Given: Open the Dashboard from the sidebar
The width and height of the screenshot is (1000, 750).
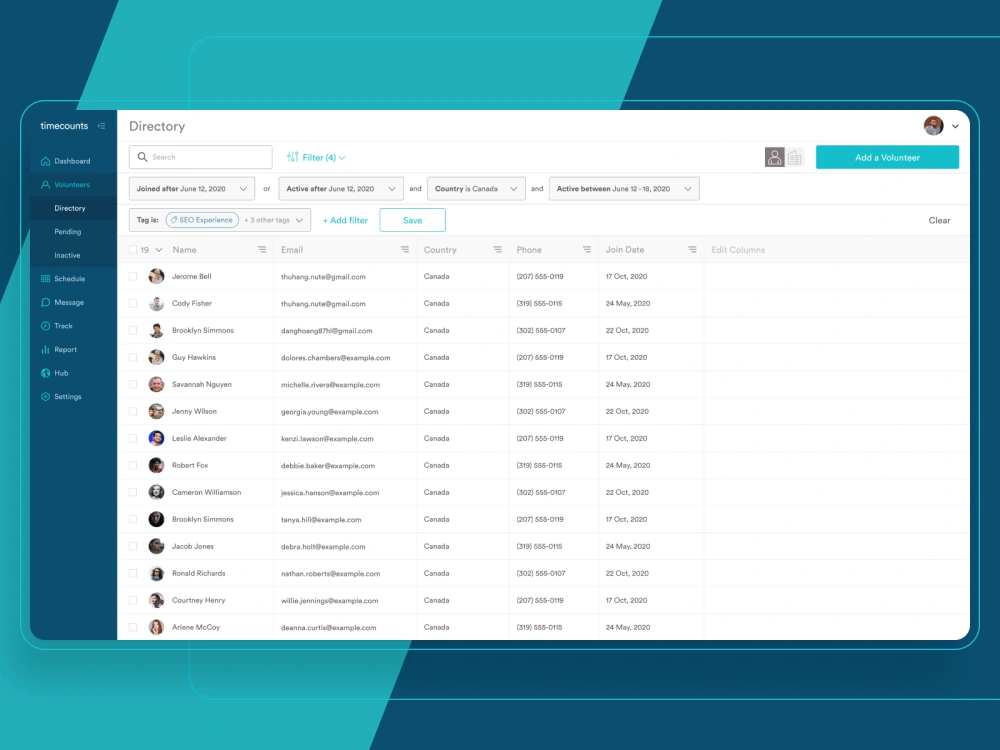Looking at the screenshot, I should pos(69,160).
